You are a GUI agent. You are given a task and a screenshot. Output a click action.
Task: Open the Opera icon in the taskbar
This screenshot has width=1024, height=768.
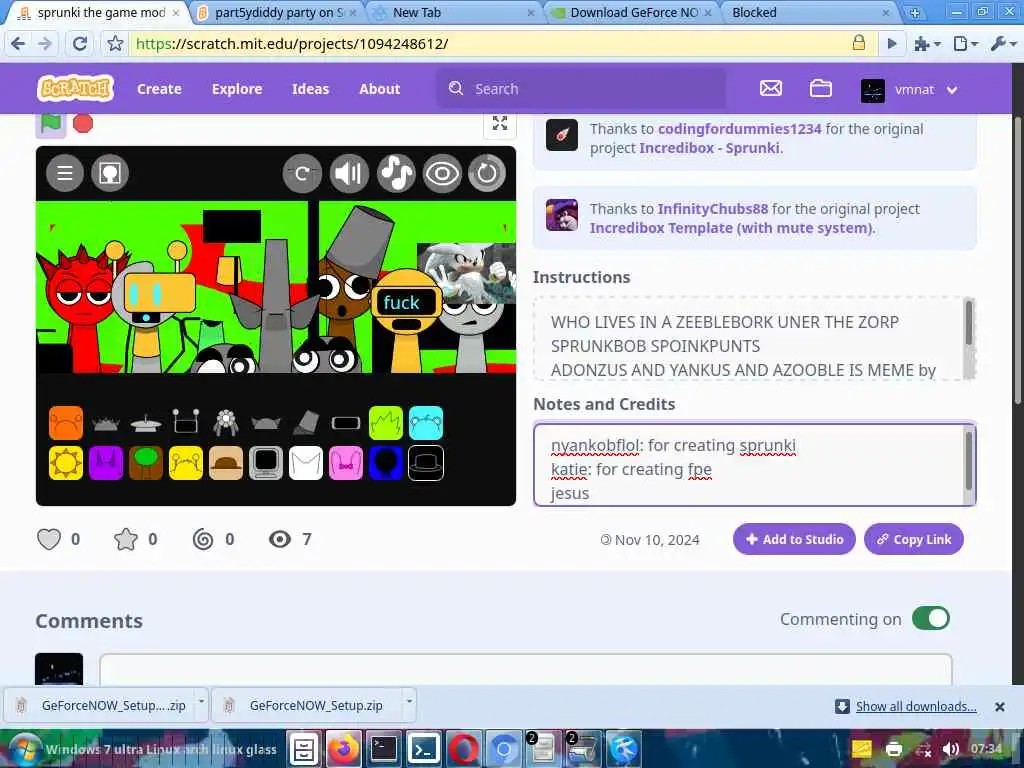(463, 749)
